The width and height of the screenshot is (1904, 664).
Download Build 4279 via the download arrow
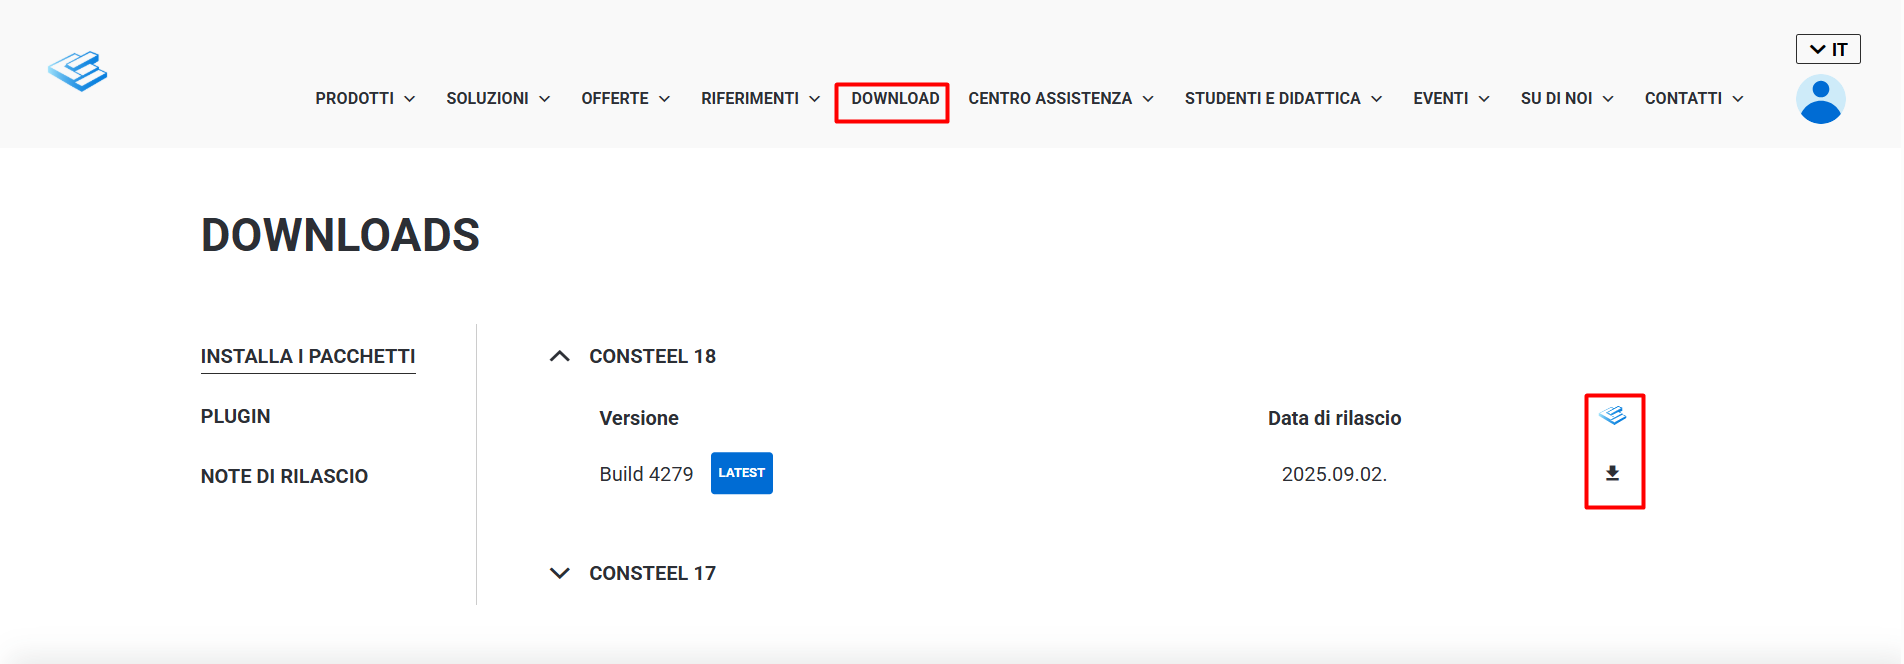click(x=1612, y=473)
